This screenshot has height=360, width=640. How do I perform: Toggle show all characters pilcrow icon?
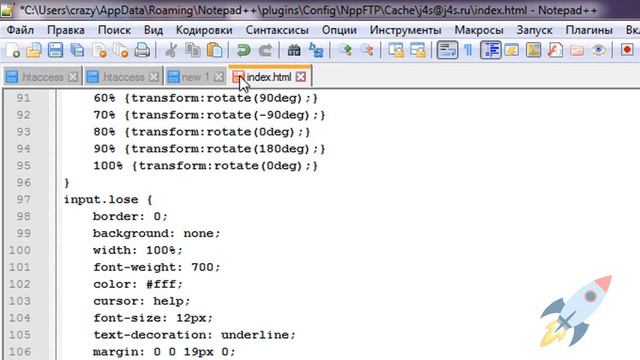coord(469,50)
